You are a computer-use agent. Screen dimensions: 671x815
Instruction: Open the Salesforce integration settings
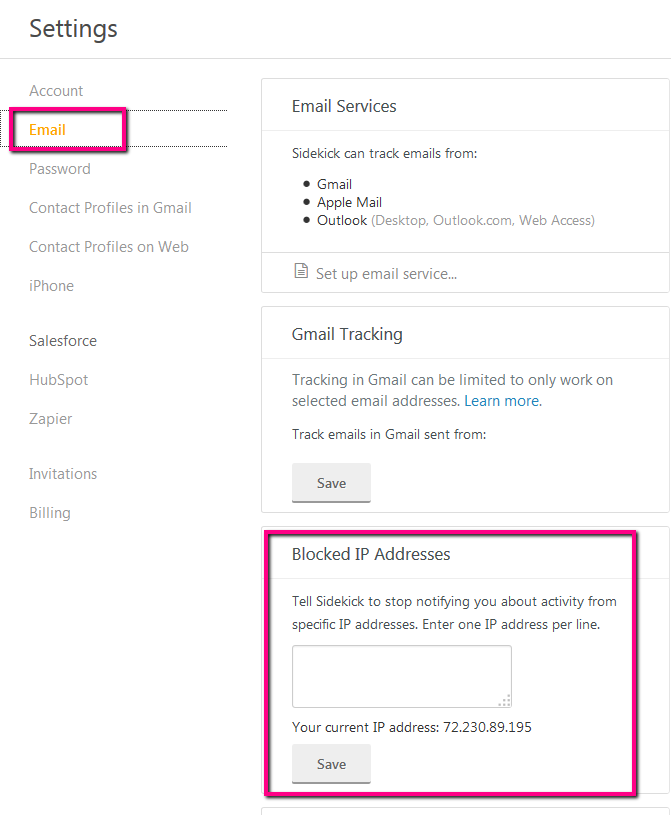click(x=63, y=341)
